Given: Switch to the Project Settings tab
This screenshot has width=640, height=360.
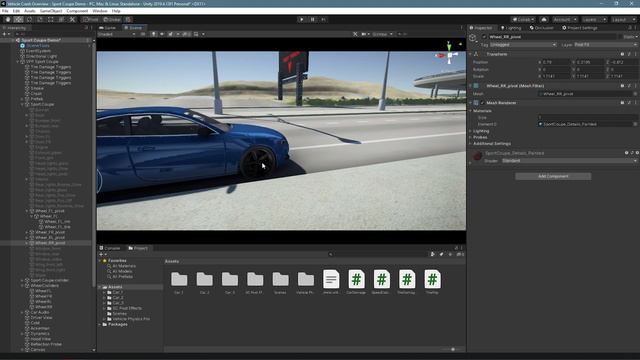Looking at the screenshot, I should 580,28.
